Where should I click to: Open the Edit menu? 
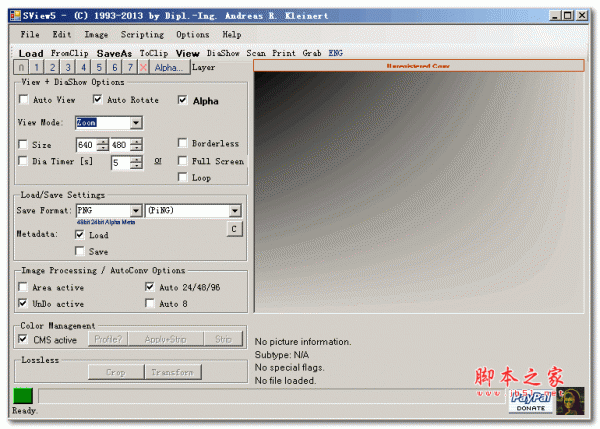tap(62, 35)
